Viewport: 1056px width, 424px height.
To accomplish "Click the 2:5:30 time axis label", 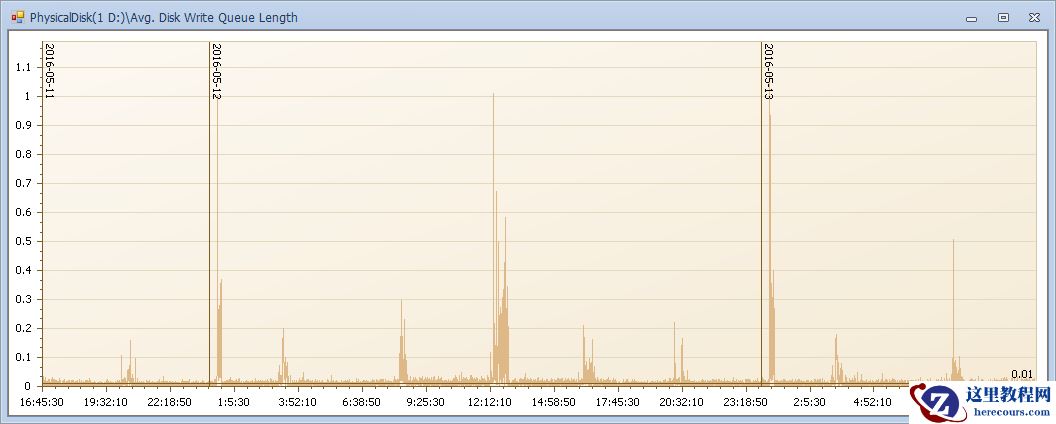I will point(810,402).
